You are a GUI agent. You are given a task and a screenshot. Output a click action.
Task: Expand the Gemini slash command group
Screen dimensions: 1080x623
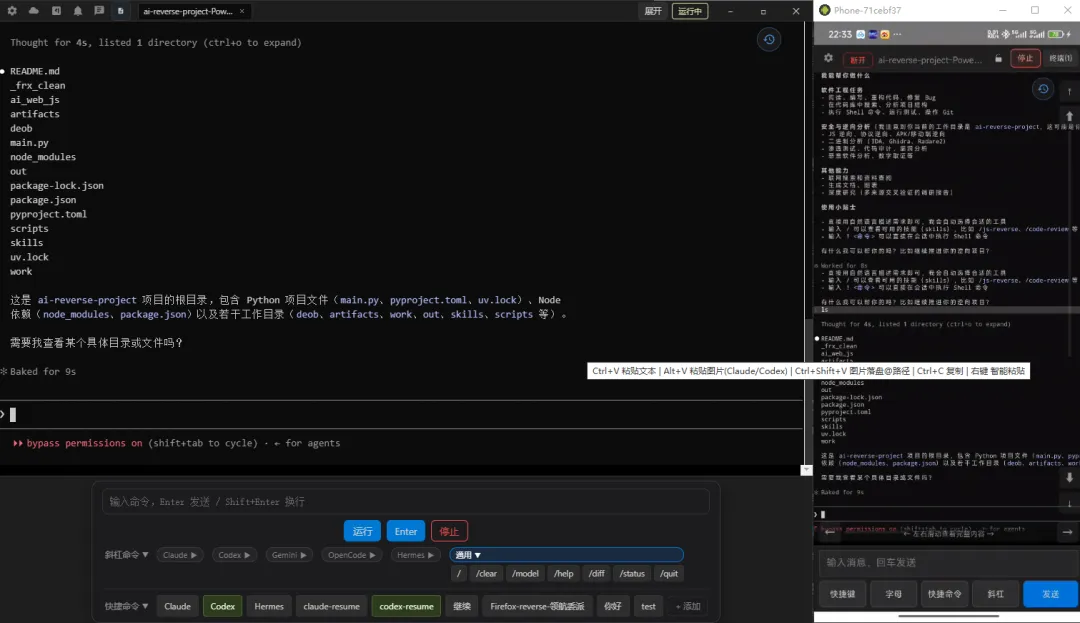pos(289,555)
